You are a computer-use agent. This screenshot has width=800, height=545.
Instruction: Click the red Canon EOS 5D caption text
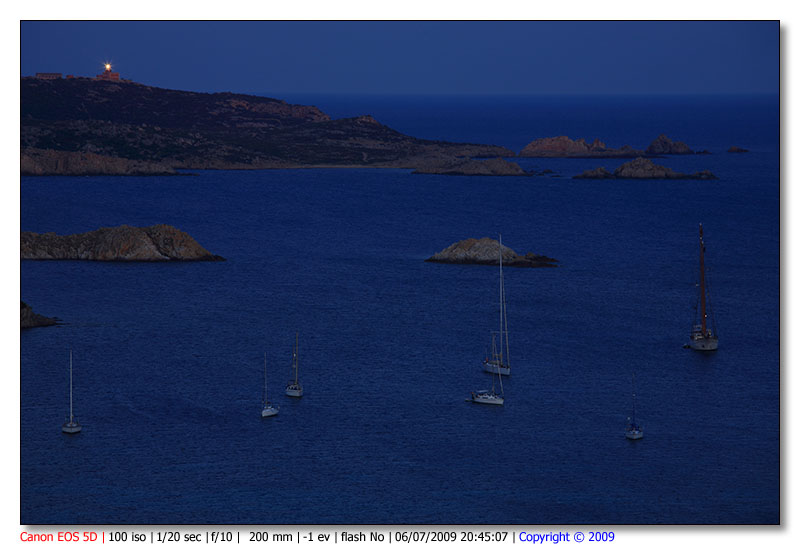[59, 537]
